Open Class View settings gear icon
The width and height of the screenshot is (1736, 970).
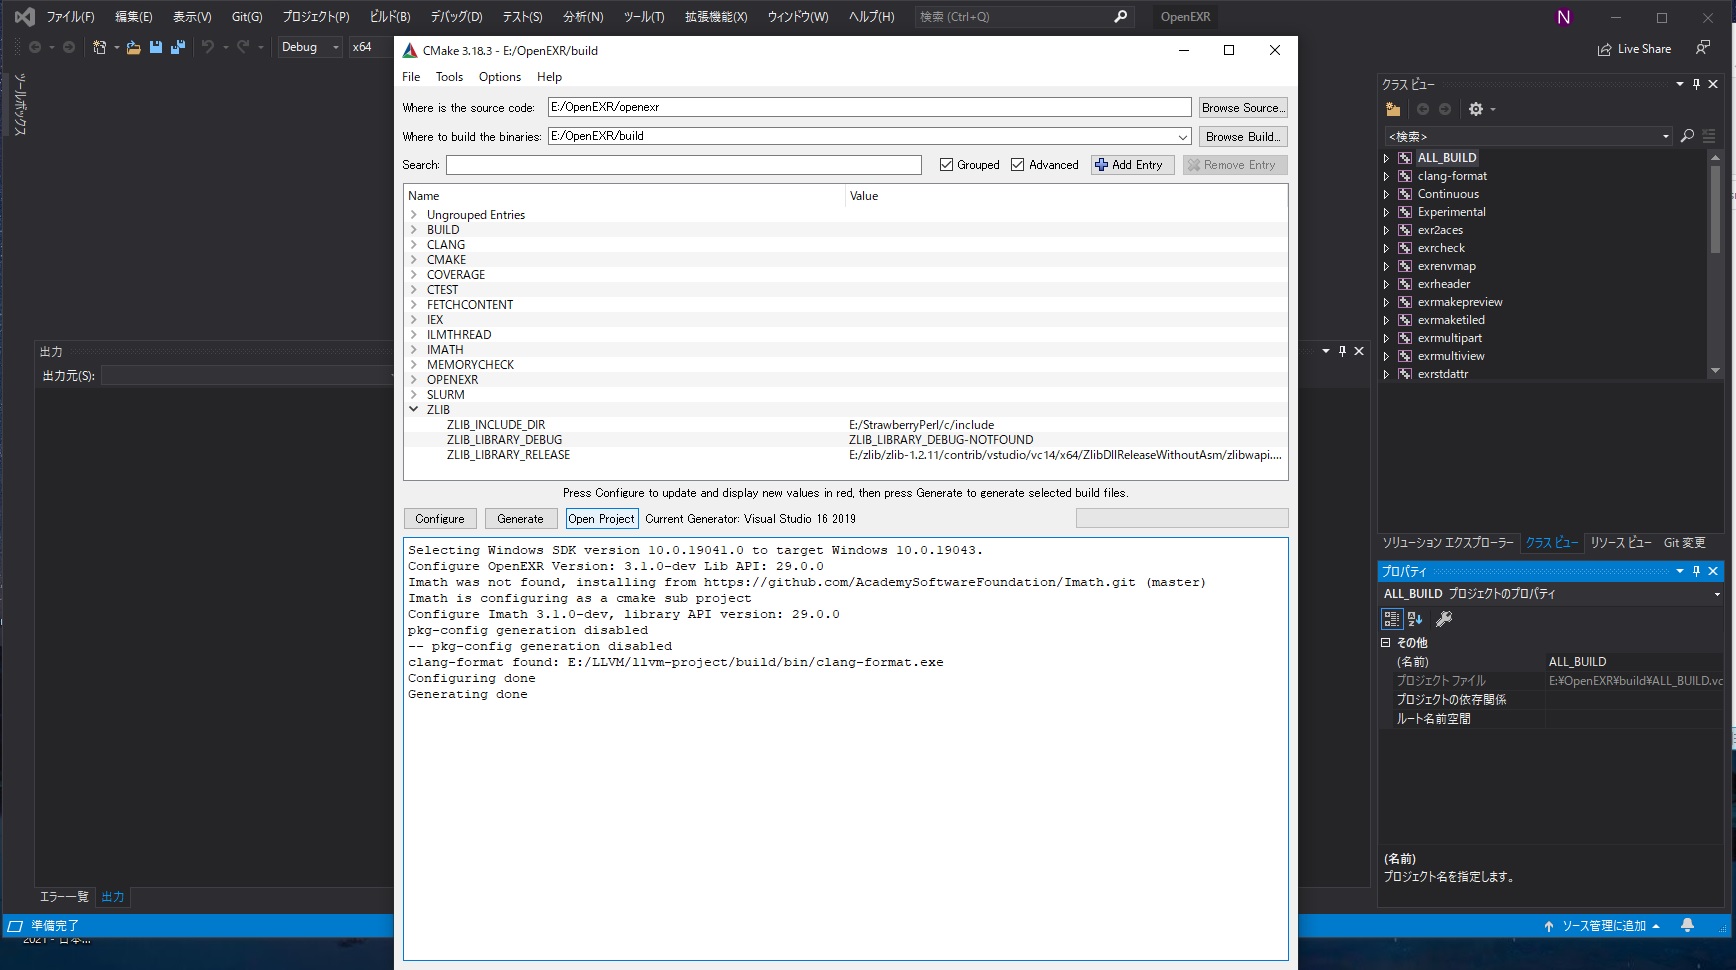[1477, 110]
